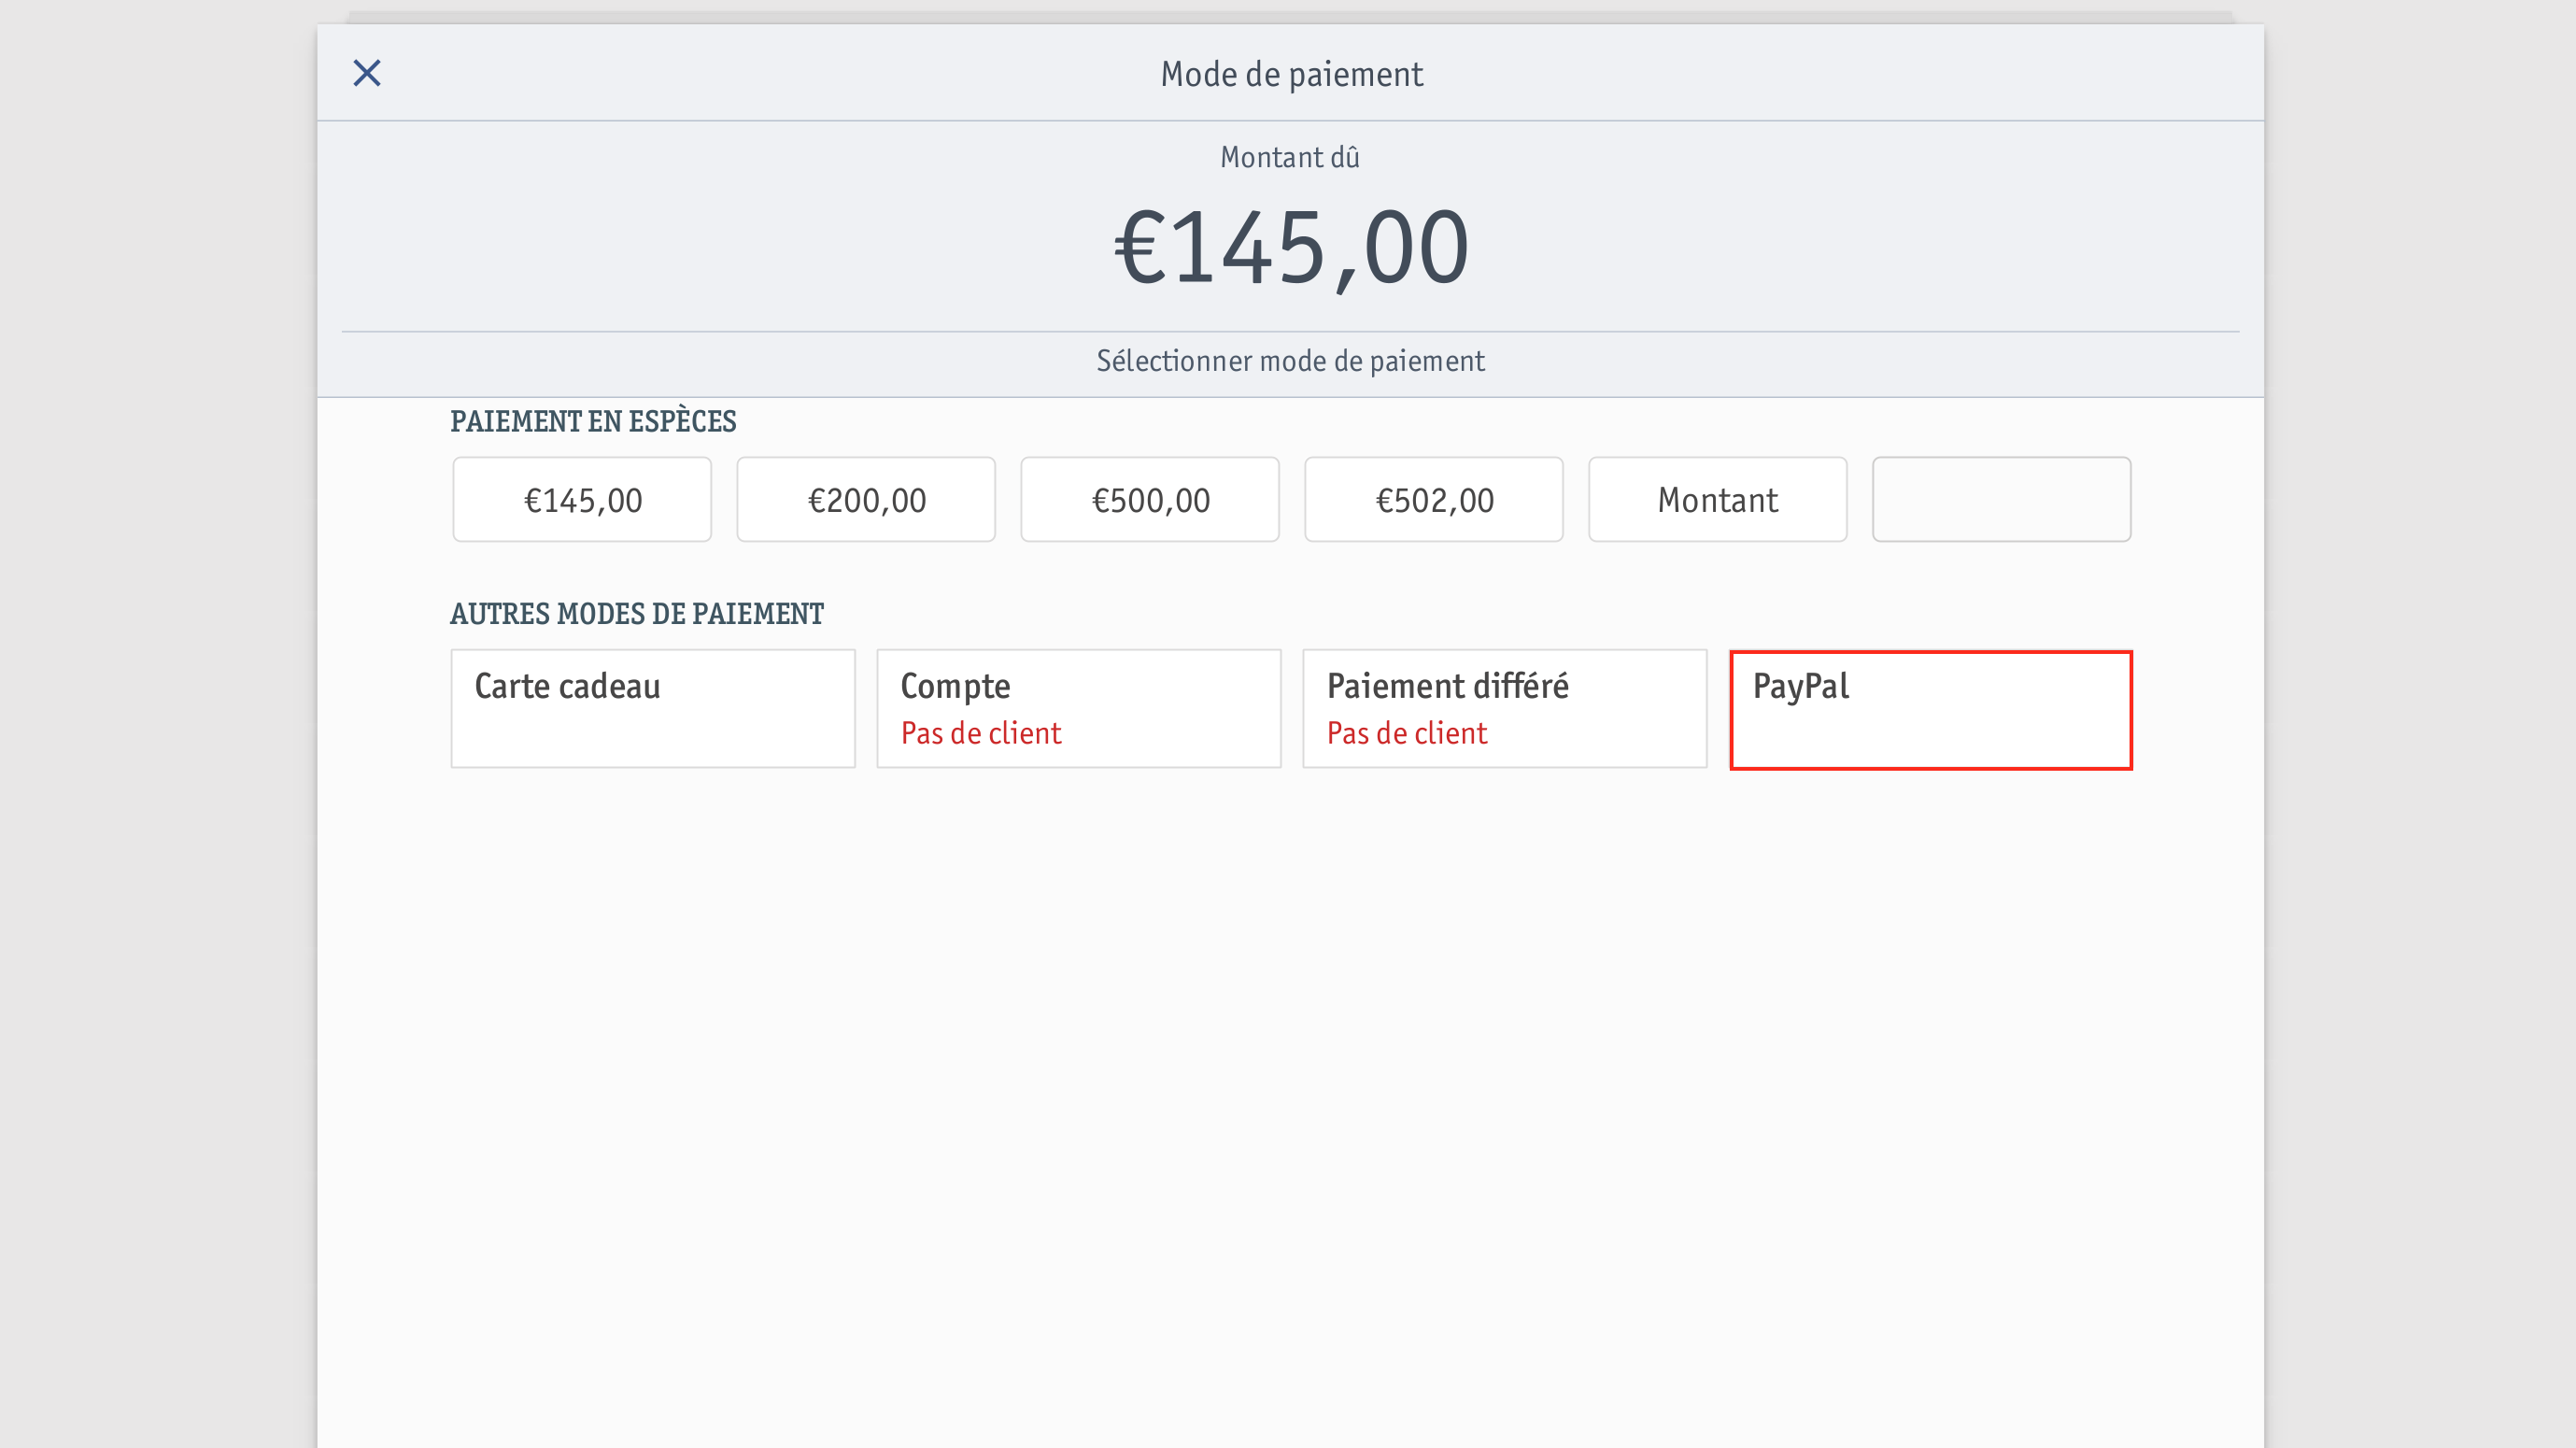Viewport: 2576px width, 1448px height.
Task: Select Carte cadeau payment method
Action: pos(653,709)
